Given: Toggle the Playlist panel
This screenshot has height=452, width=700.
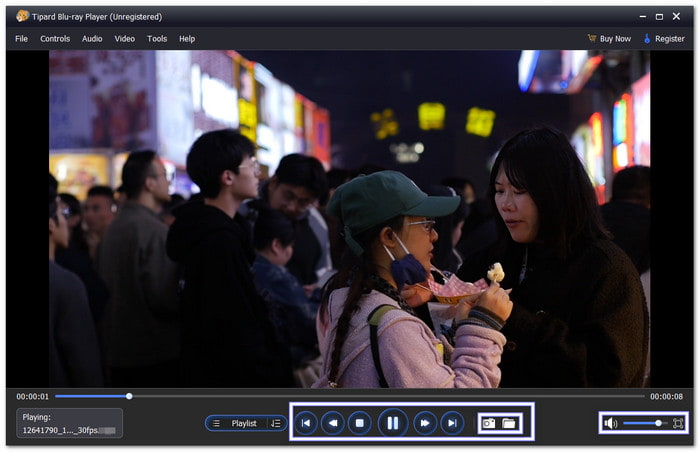Looking at the screenshot, I should pos(238,423).
